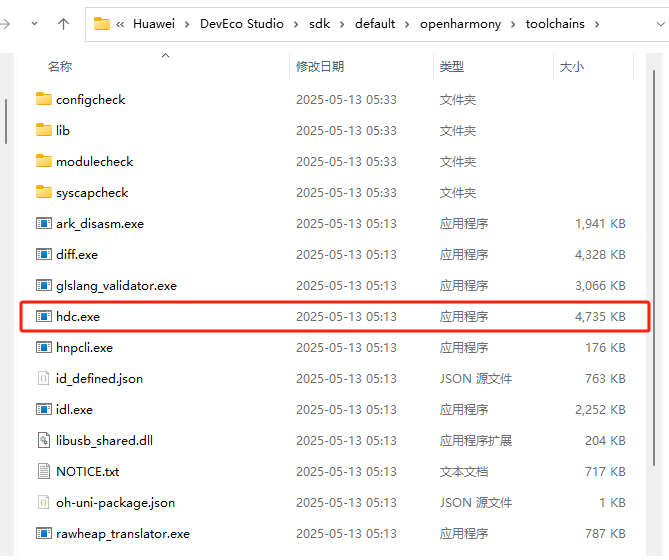669x560 pixels.
Task: Select hnpcli.exe application icon
Action: click(x=44, y=347)
